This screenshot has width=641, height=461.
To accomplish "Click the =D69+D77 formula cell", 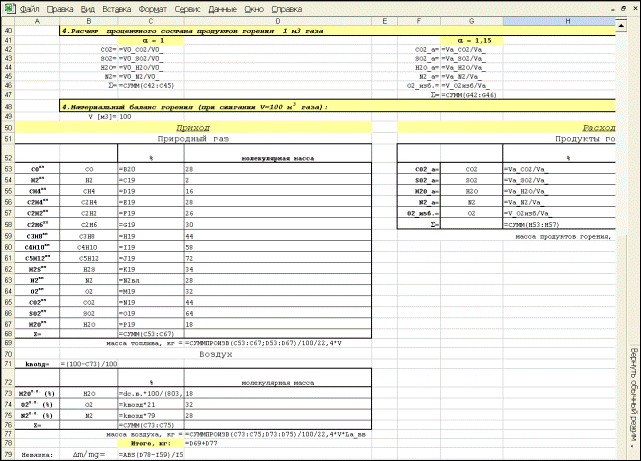I will tap(278, 443).
